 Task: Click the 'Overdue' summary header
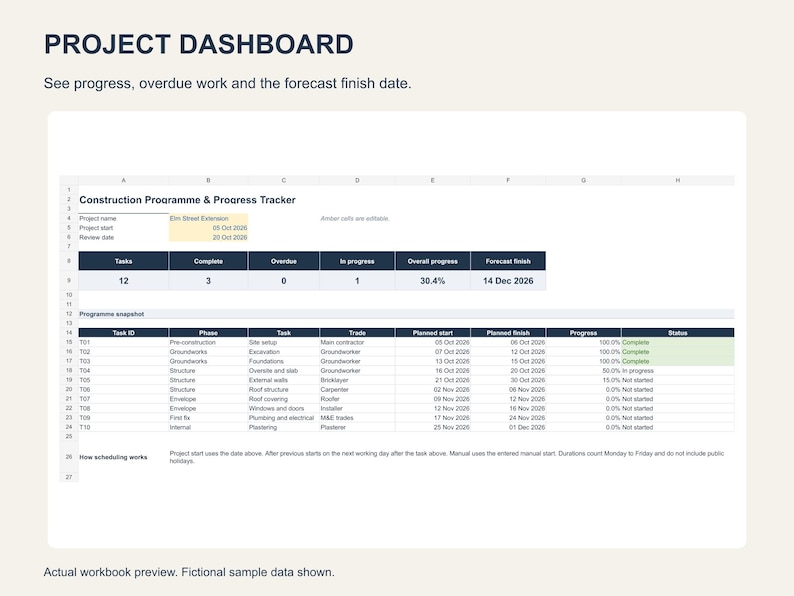[x=284, y=261]
